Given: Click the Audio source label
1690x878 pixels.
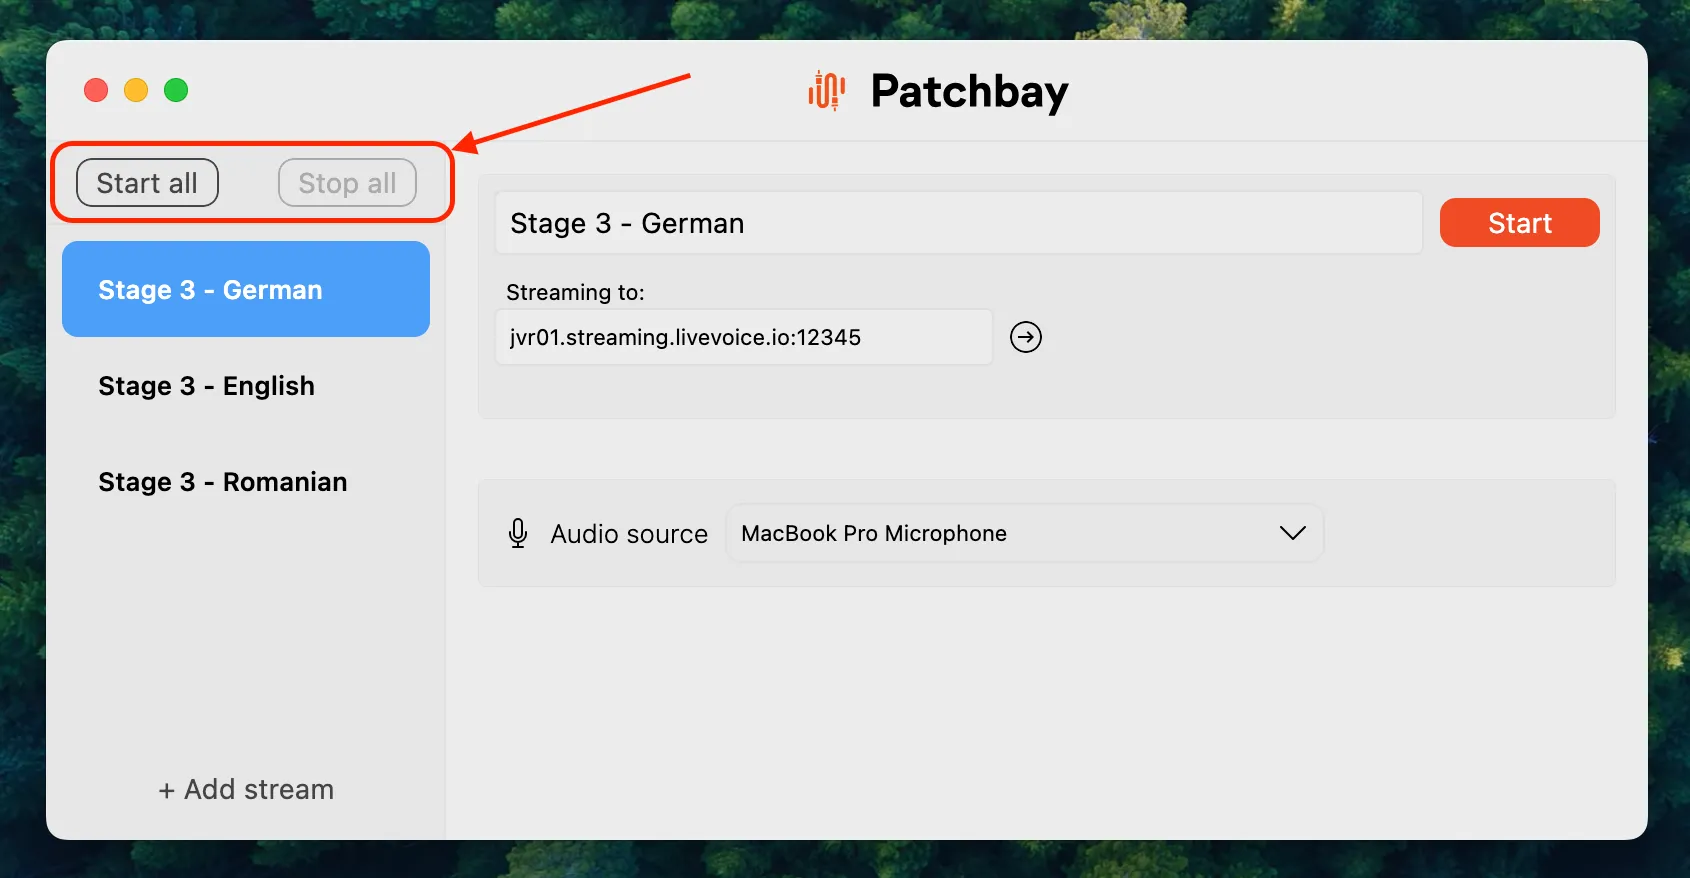Looking at the screenshot, I should [629, 534].
